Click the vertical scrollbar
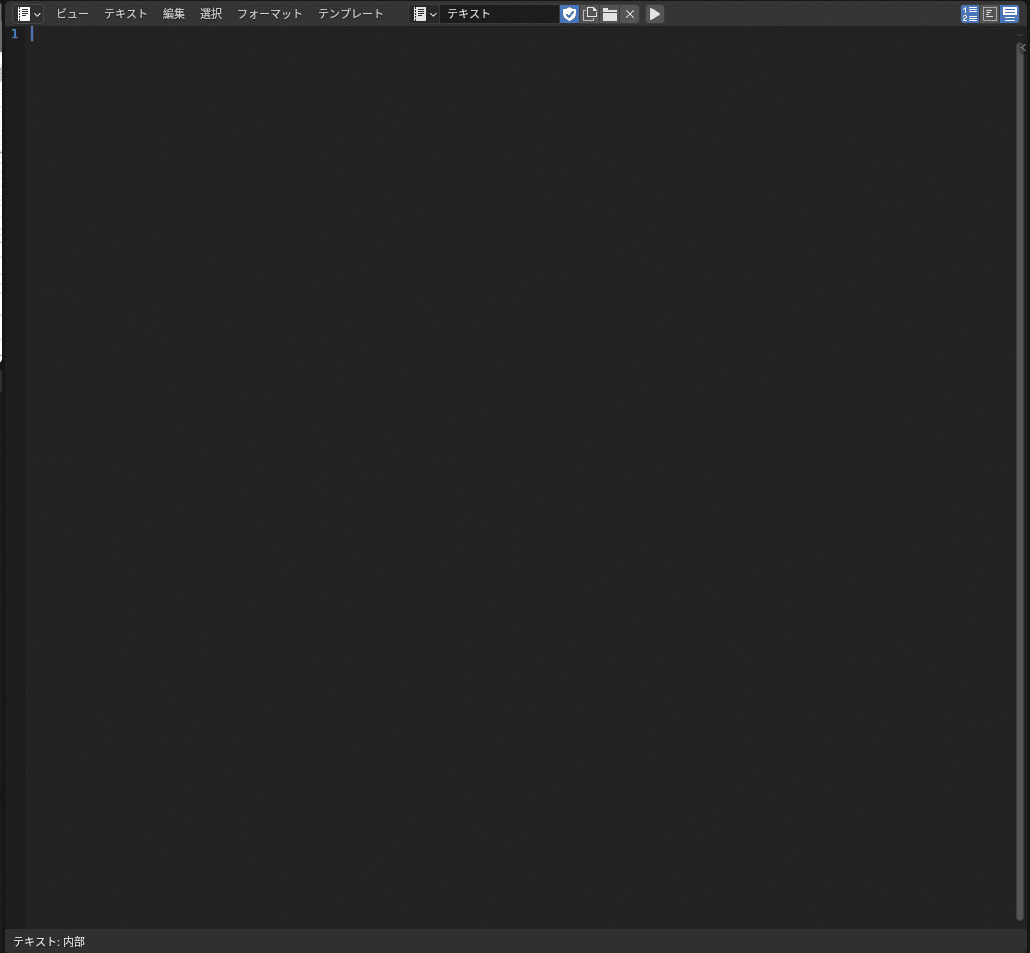The width and height of the screenshot is (1030, 953). point(1019,481)
